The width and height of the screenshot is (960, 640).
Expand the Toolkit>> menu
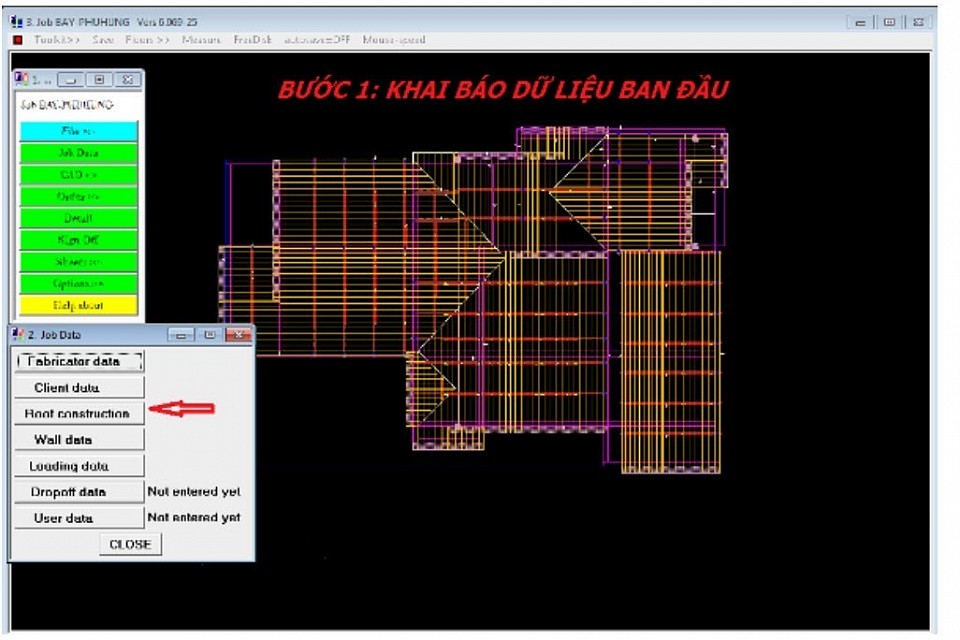tap(57, 40)
